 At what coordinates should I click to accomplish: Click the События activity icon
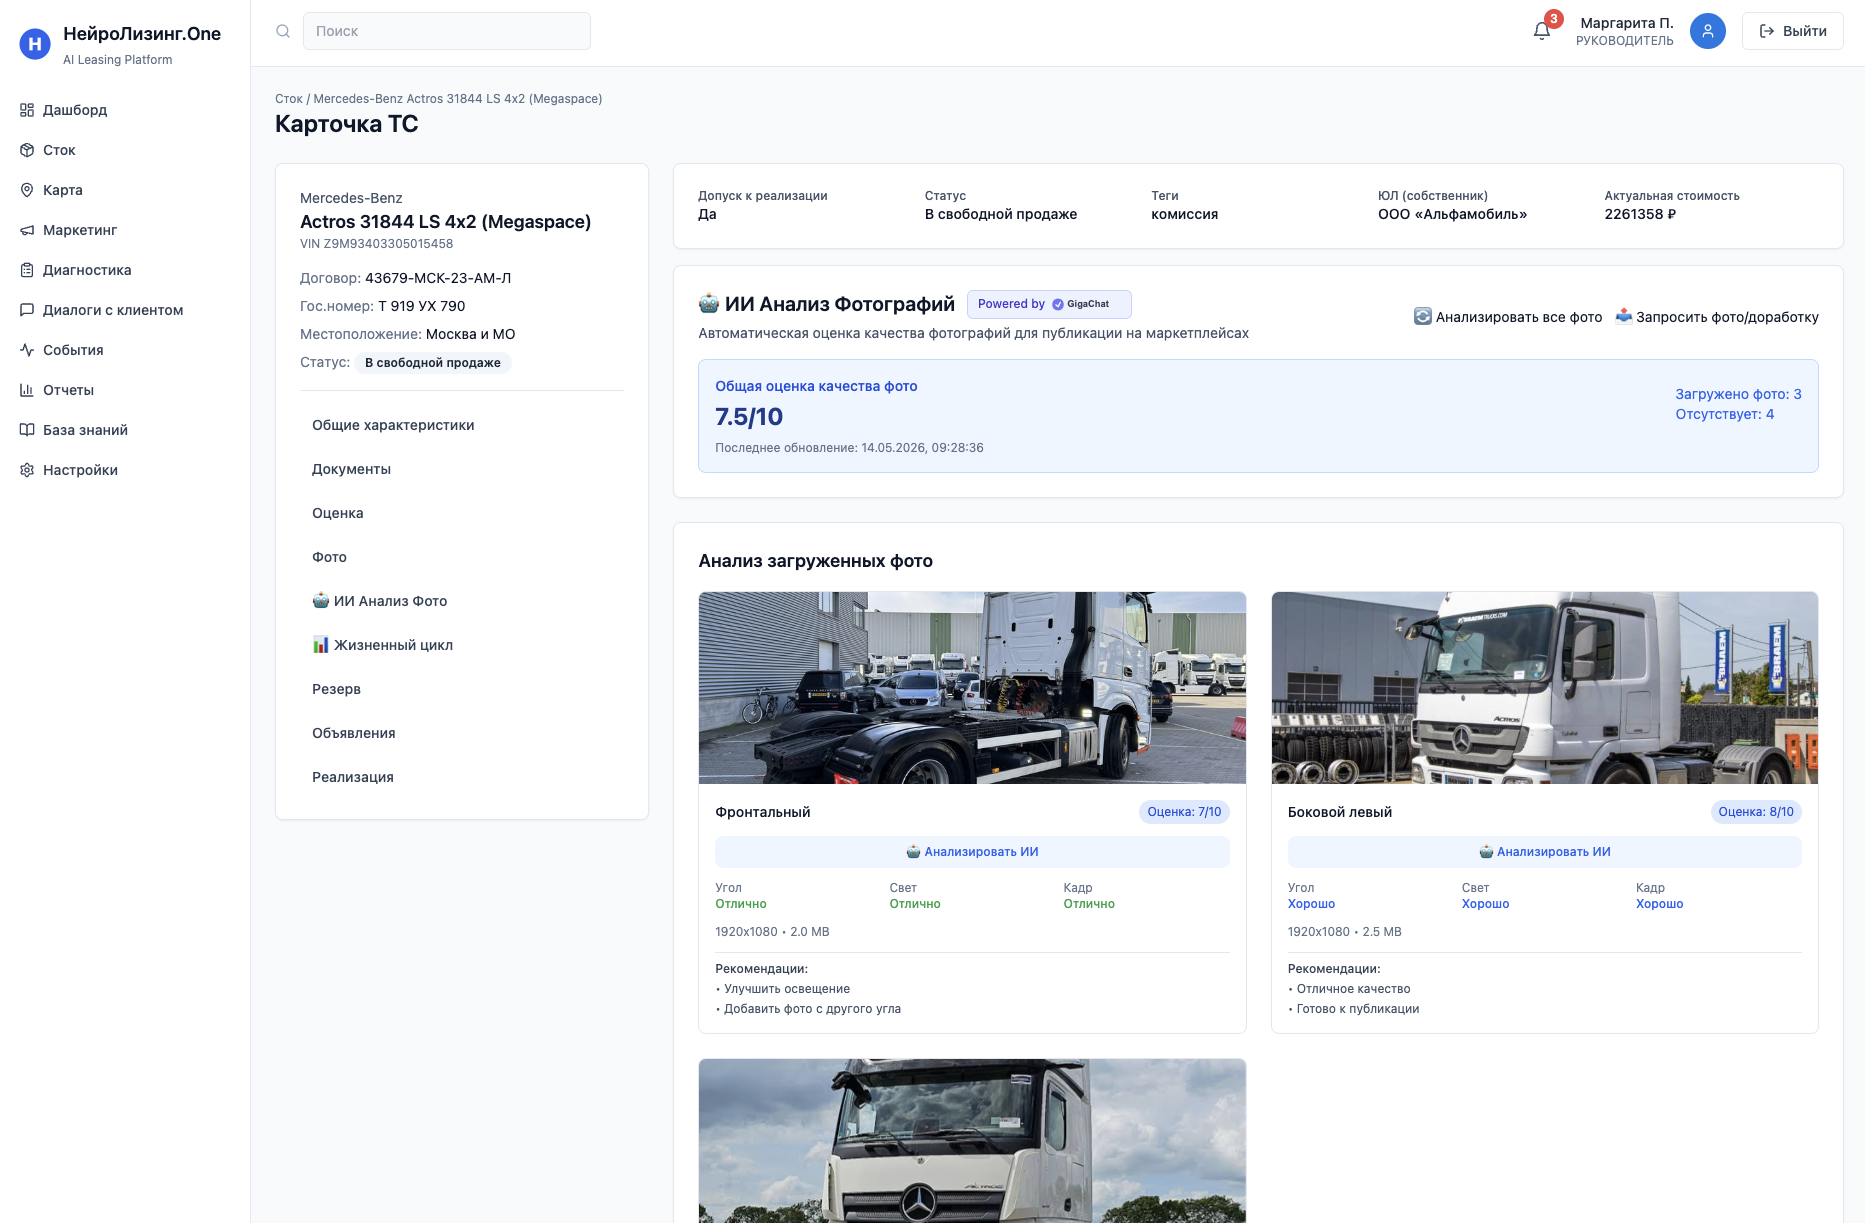pos(27,350)
